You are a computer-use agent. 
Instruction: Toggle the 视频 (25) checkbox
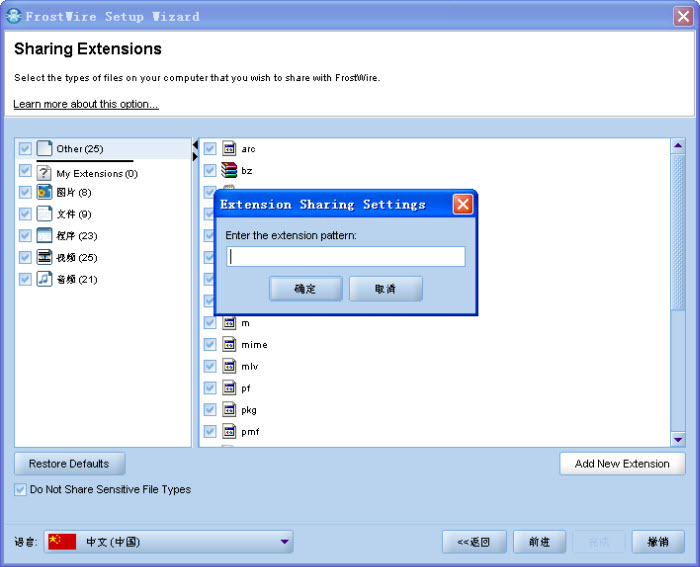[25, 257]
